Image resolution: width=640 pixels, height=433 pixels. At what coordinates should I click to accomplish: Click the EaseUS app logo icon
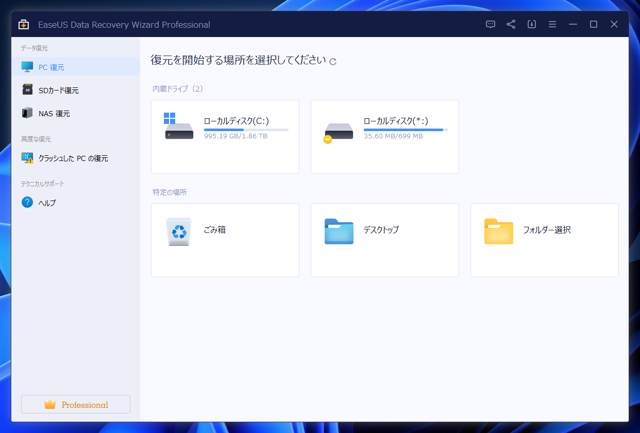point(24,24)
